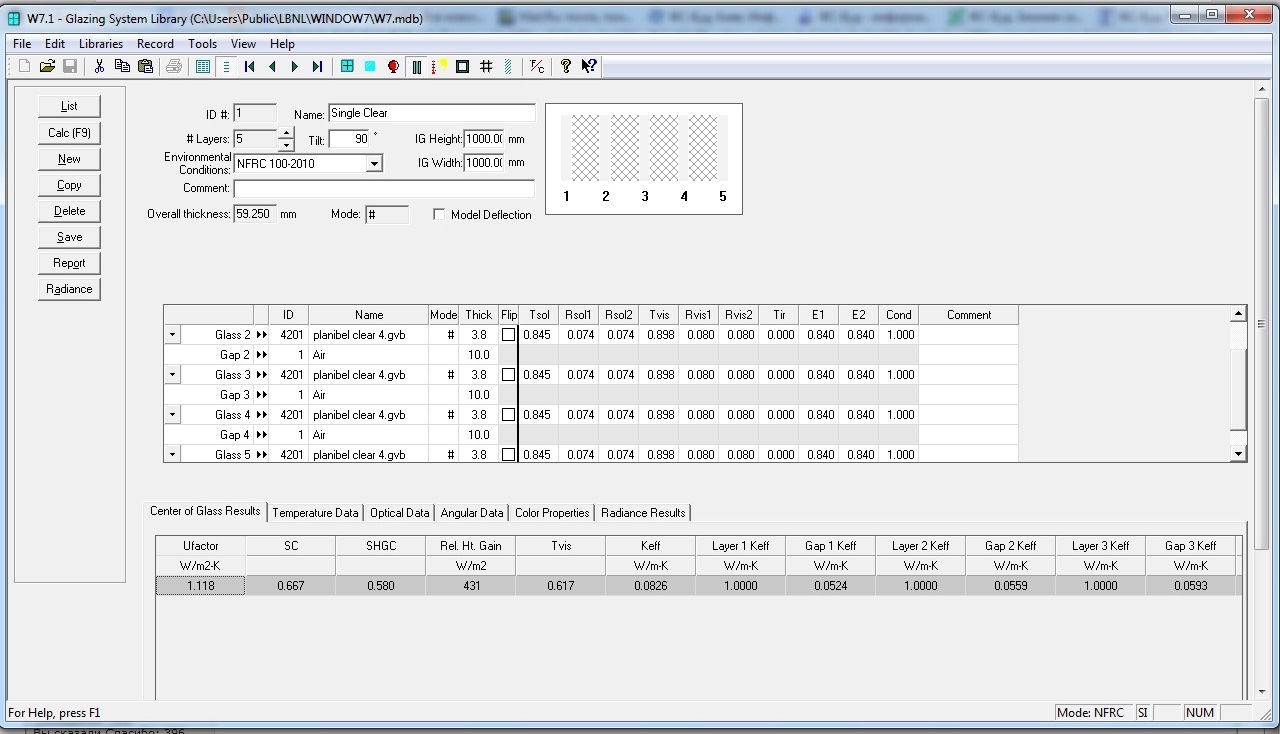Open the Glazing System Library icon
Image resolution: width=1280 pixels, height=734 pixels.
pyautogui.click(x=416, y=66)
